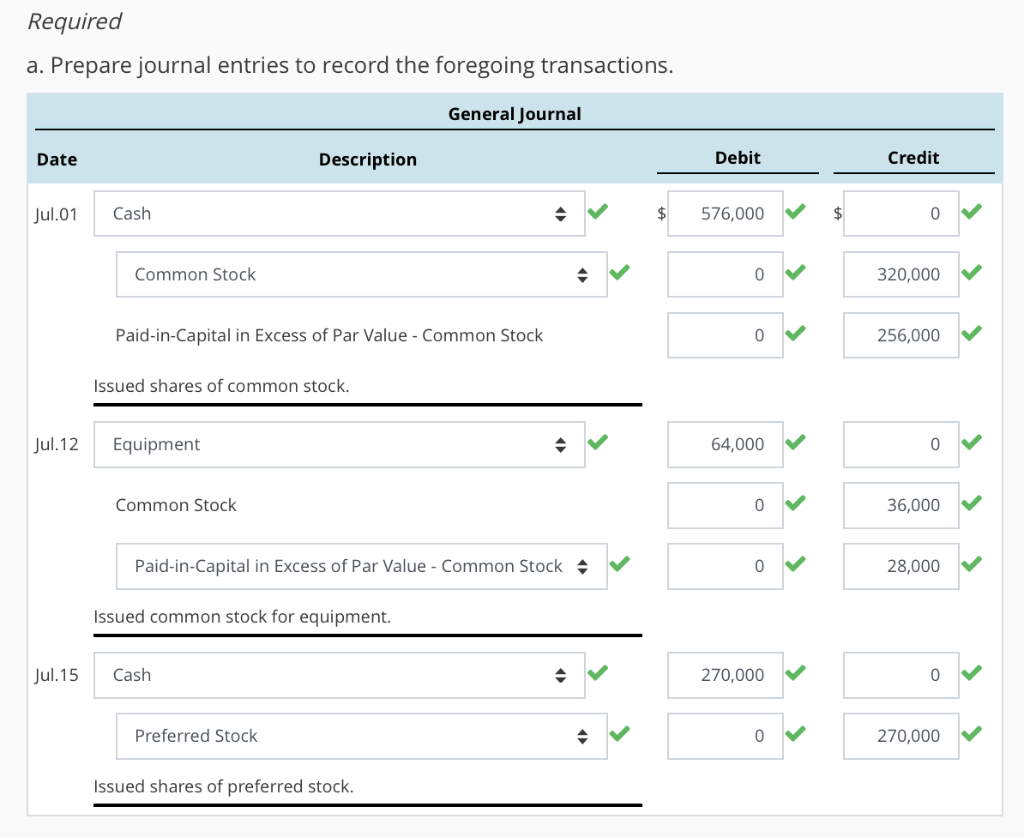Open the Equipment account dropdown

tap(339, 444)
